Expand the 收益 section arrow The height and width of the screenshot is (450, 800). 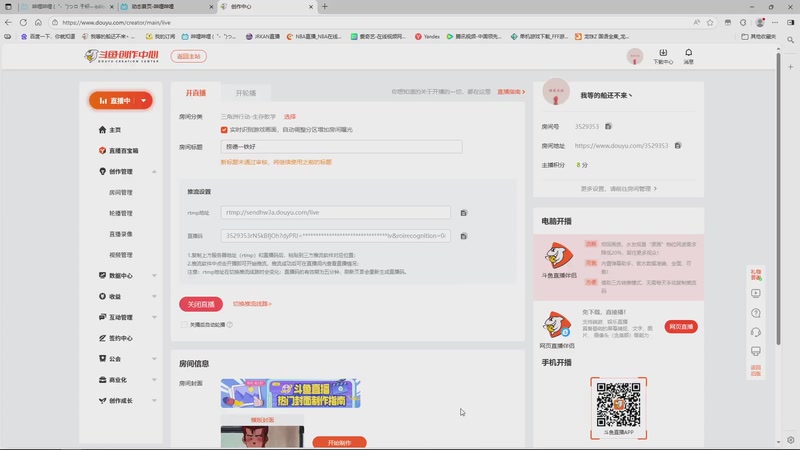pyautogui.click(x=154, y=296)
